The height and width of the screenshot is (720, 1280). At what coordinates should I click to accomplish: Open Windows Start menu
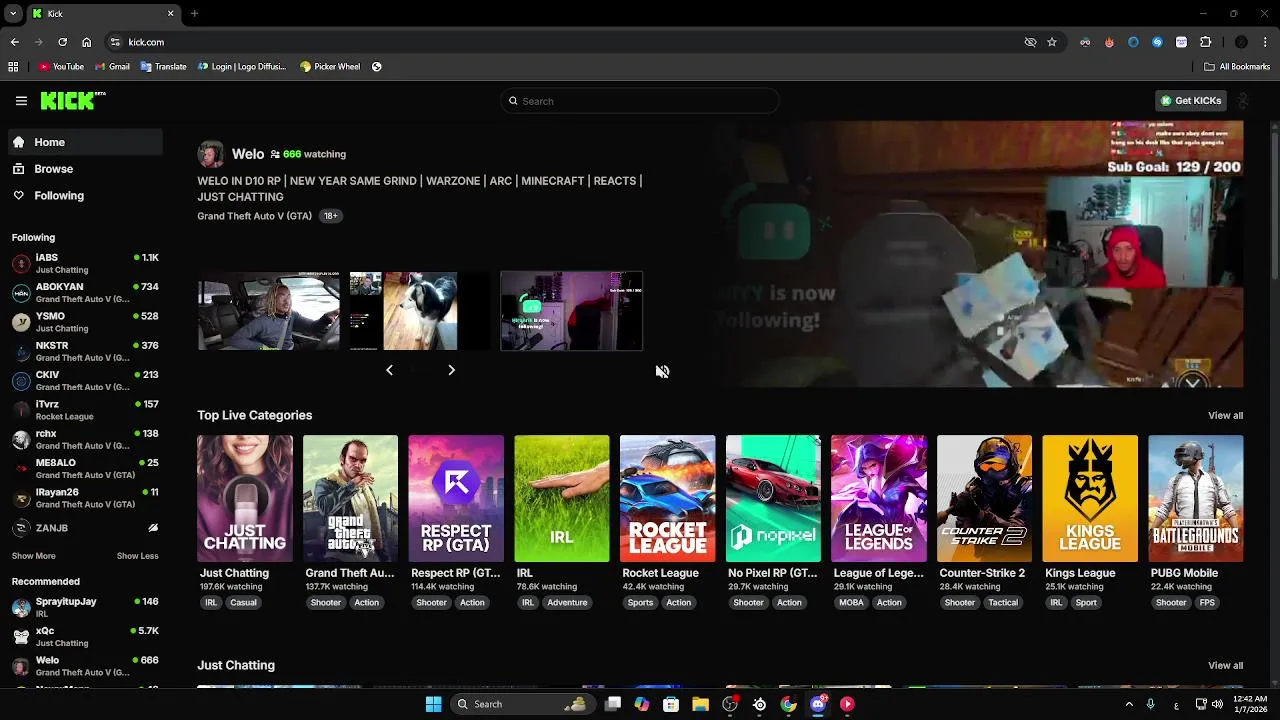pos(433,704)
